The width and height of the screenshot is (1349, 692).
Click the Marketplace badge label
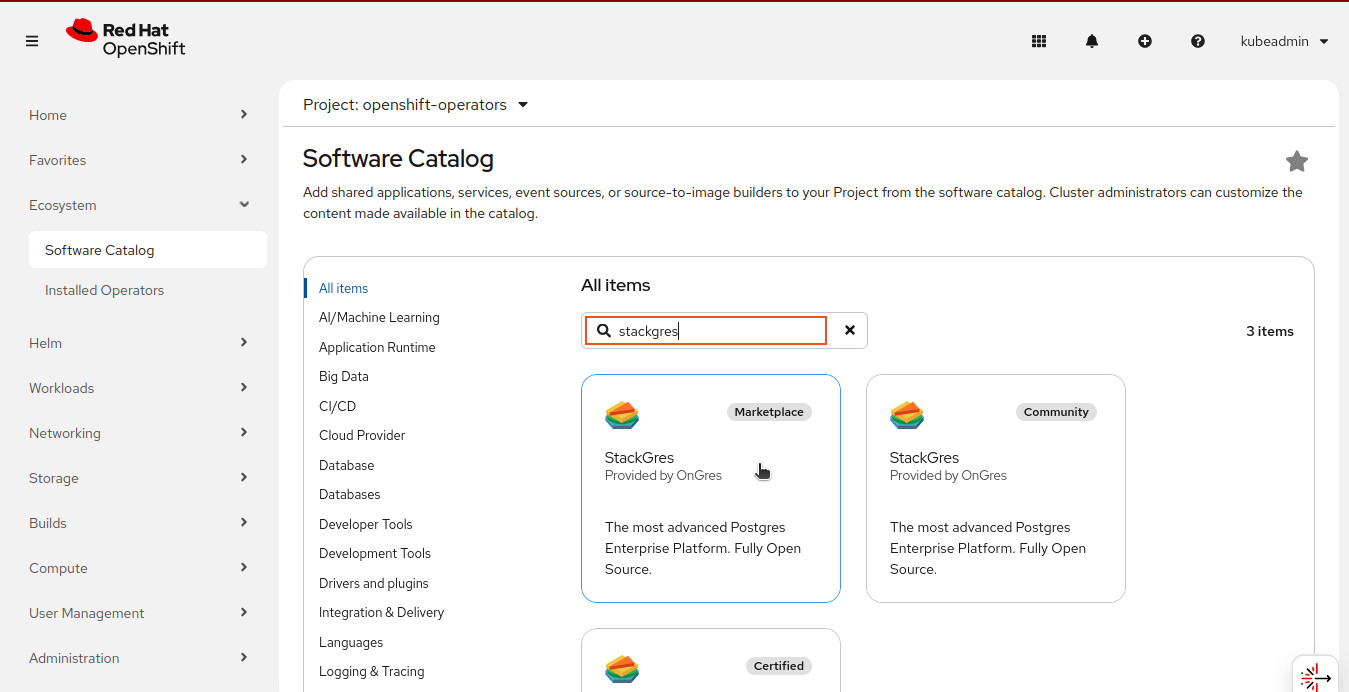[x=769, y=412]
